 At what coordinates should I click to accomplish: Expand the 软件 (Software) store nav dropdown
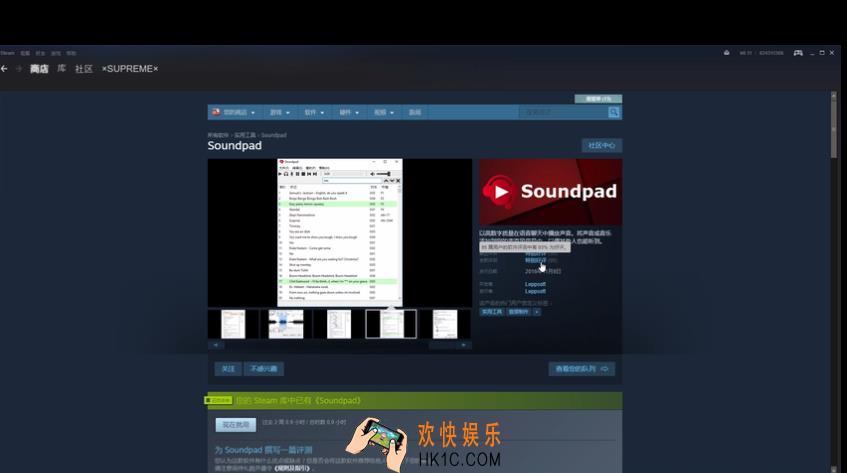tap(314, 112)
